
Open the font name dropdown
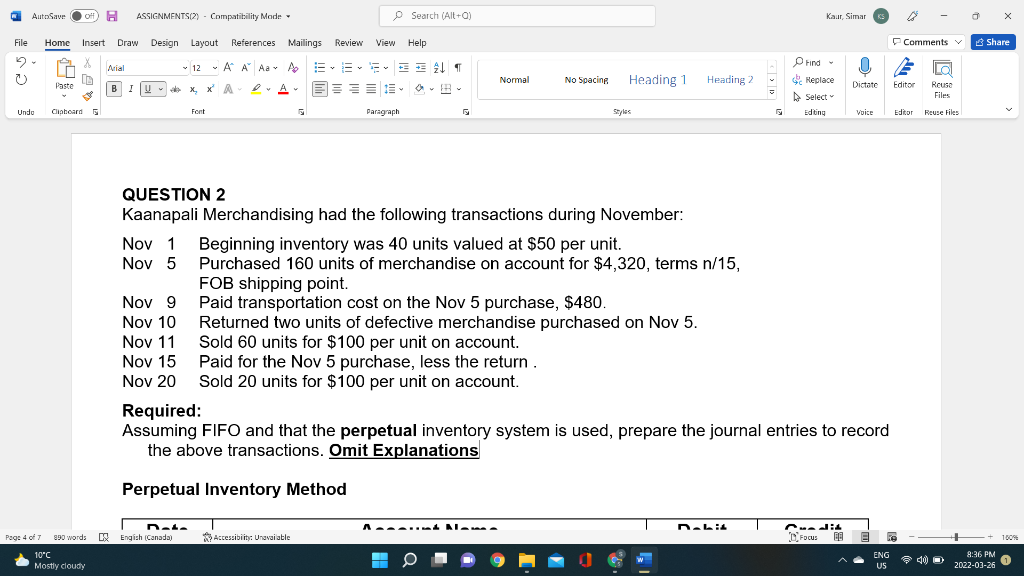point(185,68)
